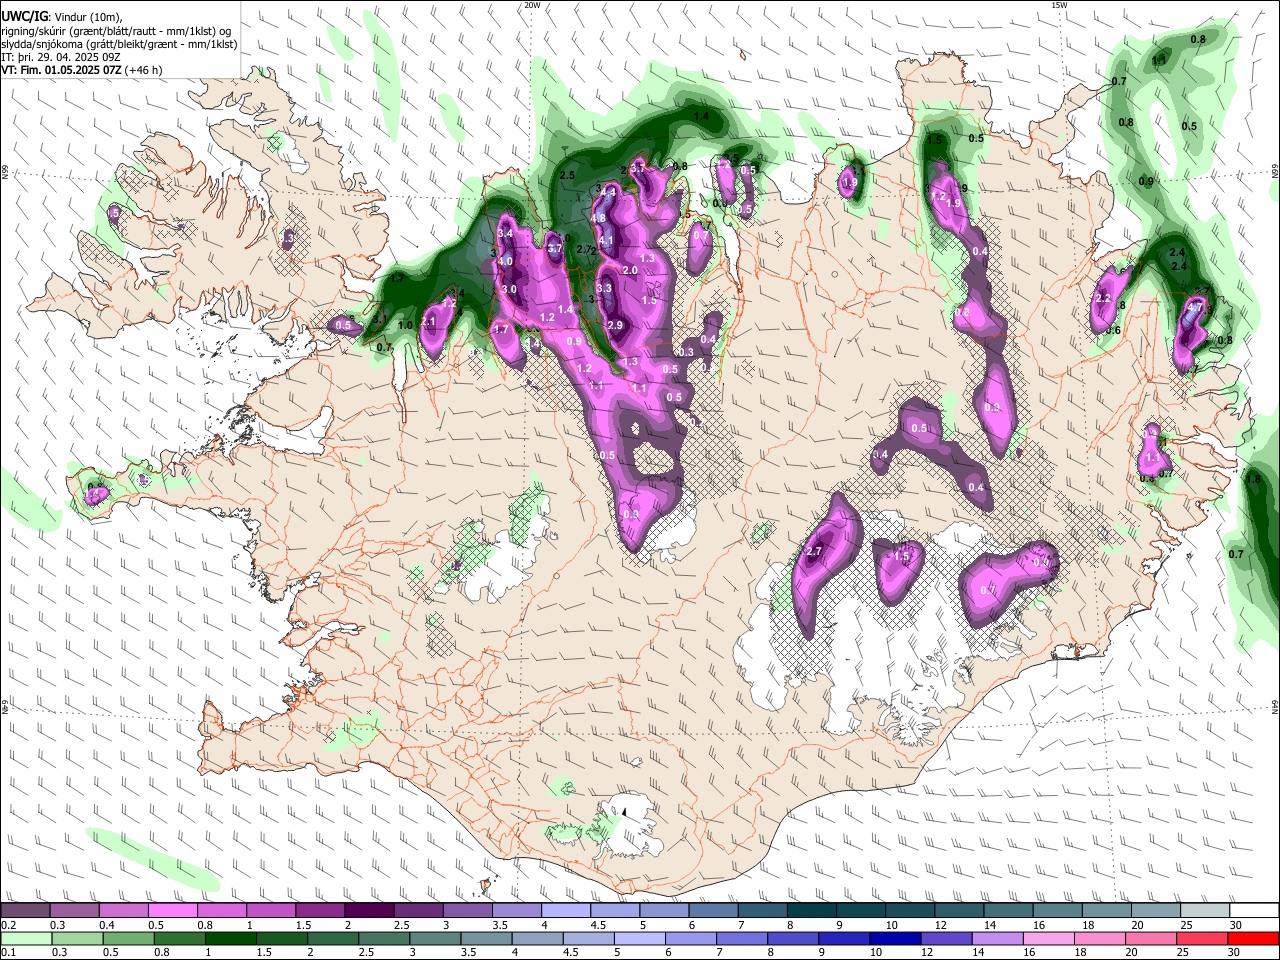Click the "4.1" snowfall value on the map
Image resolution: width=1280 pixels, height=960 pixels.
point(606,240)
